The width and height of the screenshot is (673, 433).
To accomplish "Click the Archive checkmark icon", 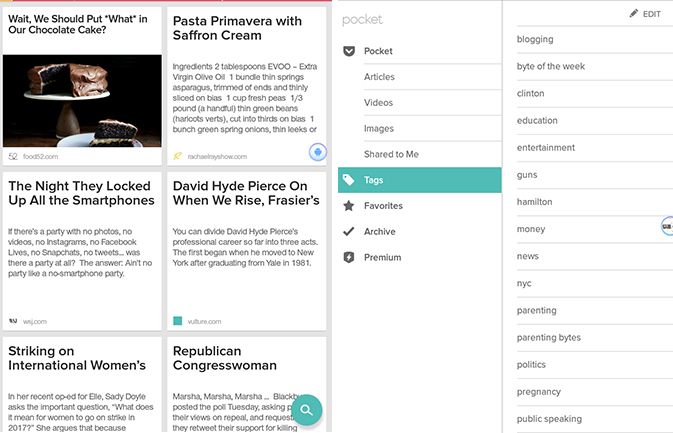I will pyautogui.click(x=348, y=232).
